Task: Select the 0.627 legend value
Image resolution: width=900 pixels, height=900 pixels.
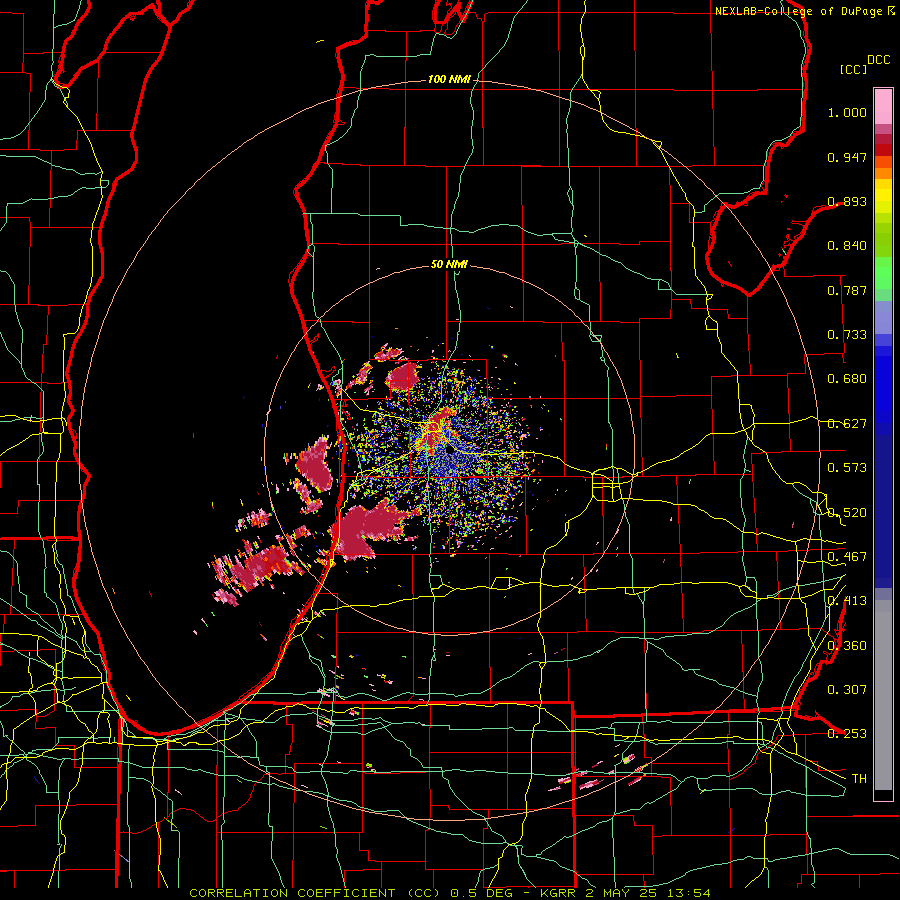Action: (847, 424)
